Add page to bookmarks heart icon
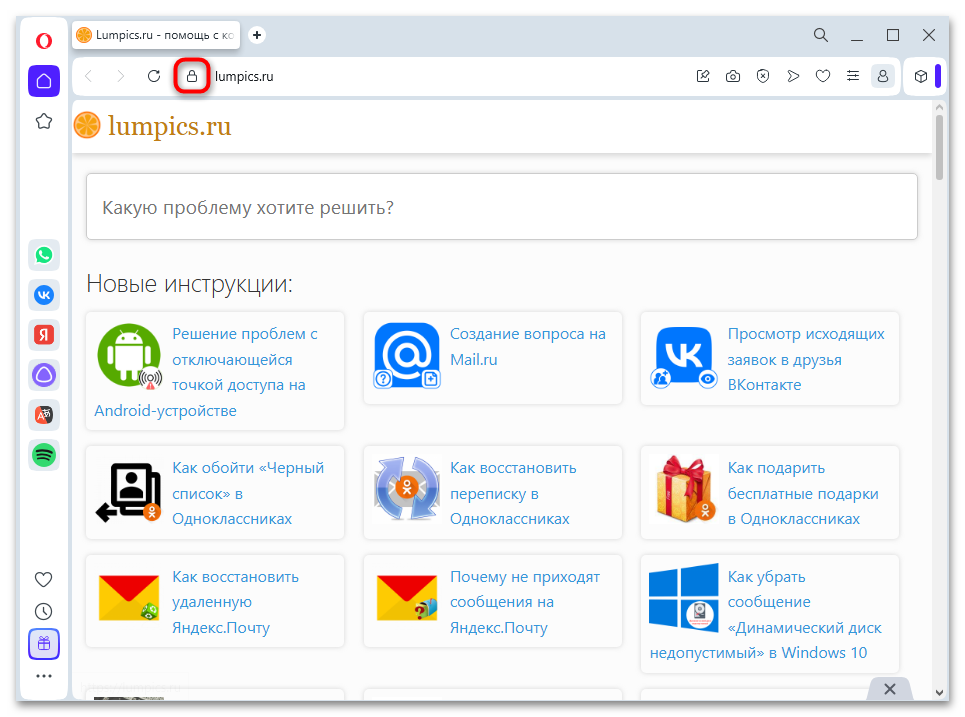The image size is (965, 717). [x=823, y=76]
